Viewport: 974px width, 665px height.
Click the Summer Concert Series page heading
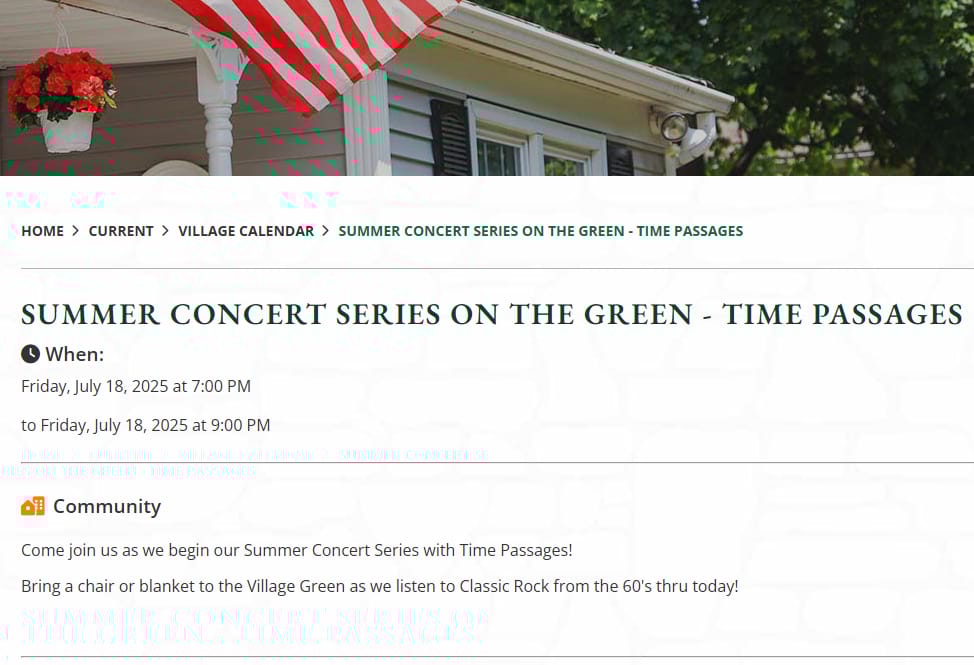pyautogui.click(x=492, y=314)
